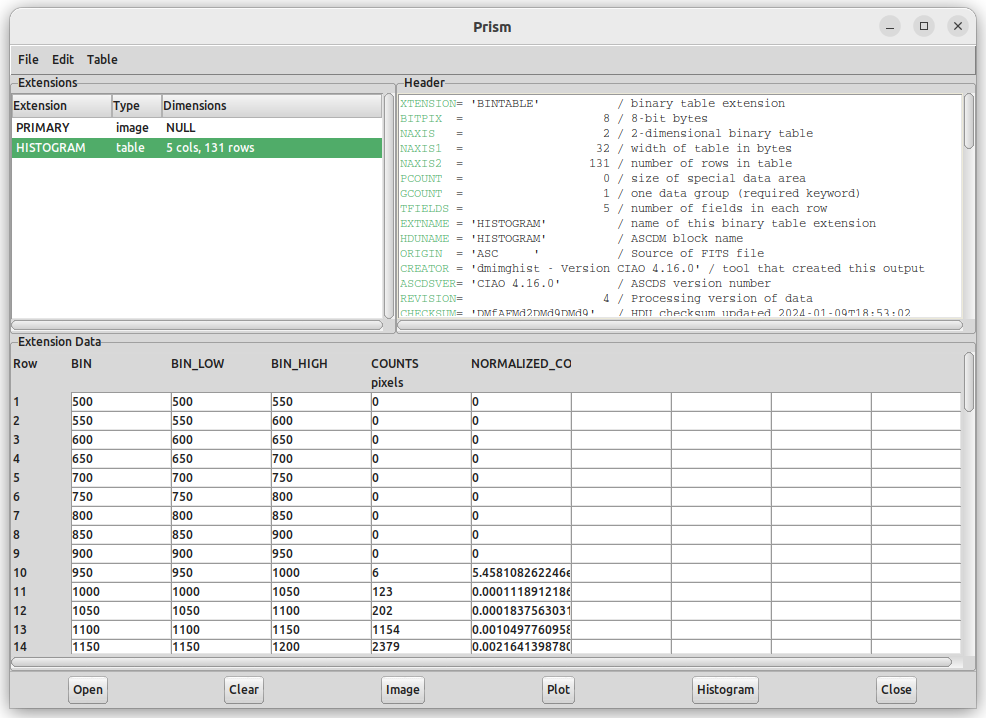Image resolution: width=986 pixels, height=718 pixels.
Task: Select COUNTS cell showing 1154
Action: click(x=420, y=630)
